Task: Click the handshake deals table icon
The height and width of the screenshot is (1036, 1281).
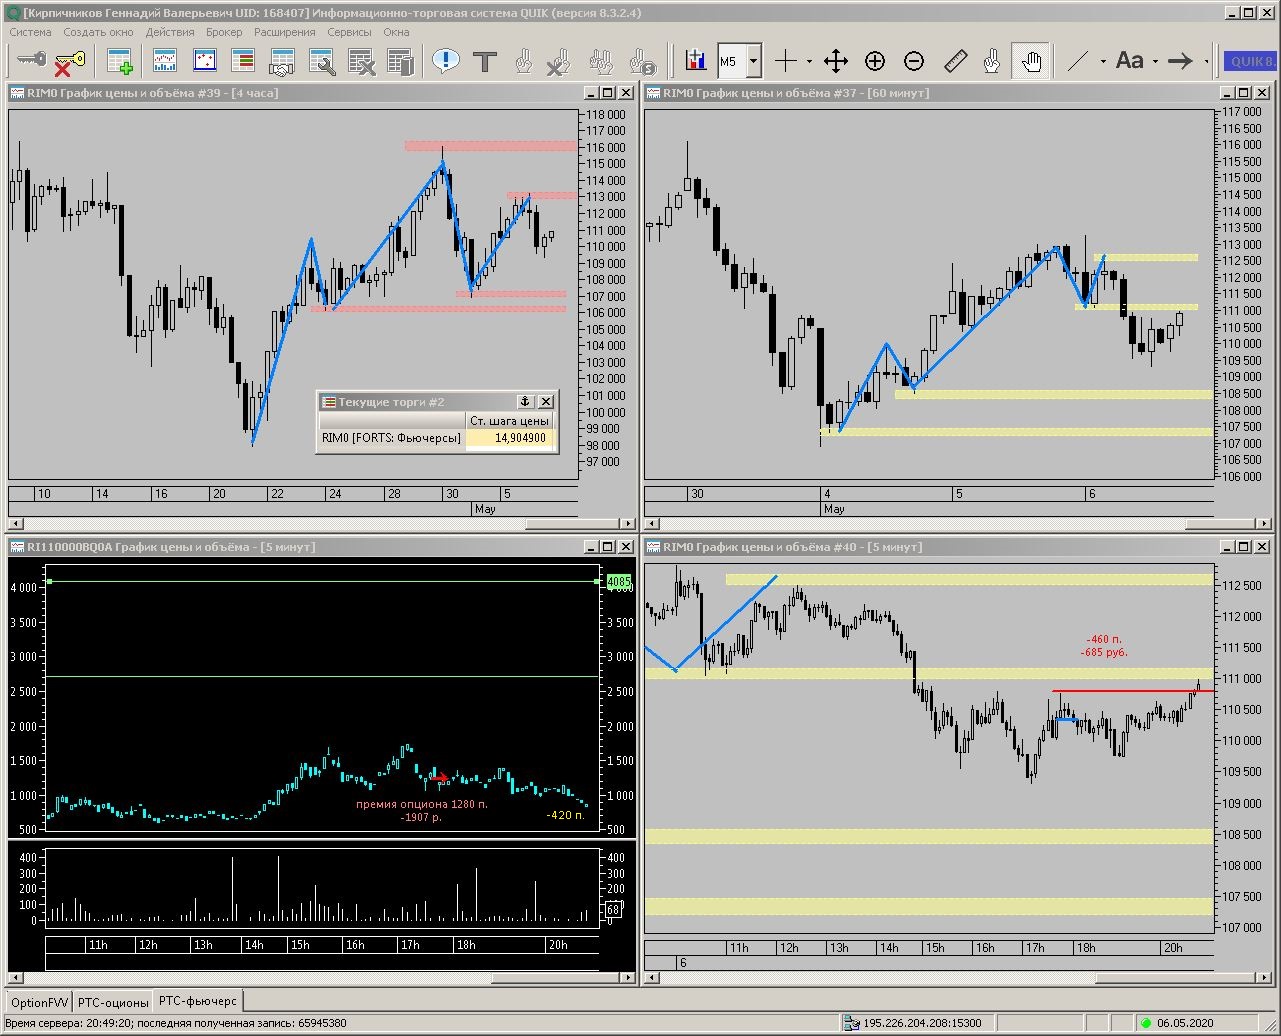Action: tap(282, 61)
